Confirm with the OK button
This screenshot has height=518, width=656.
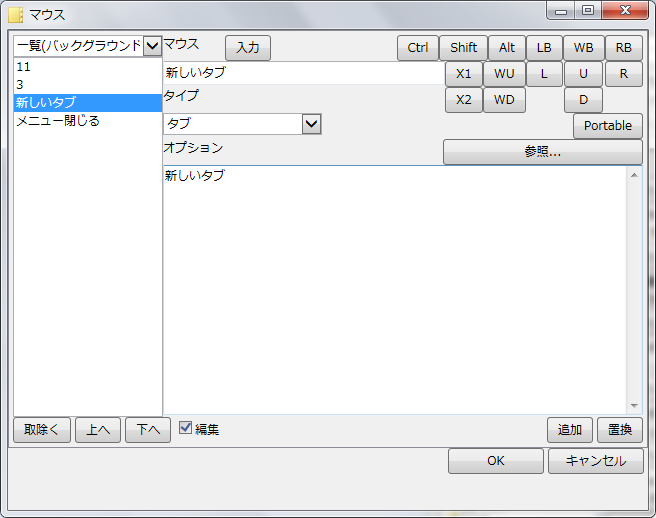click(496, 461)
